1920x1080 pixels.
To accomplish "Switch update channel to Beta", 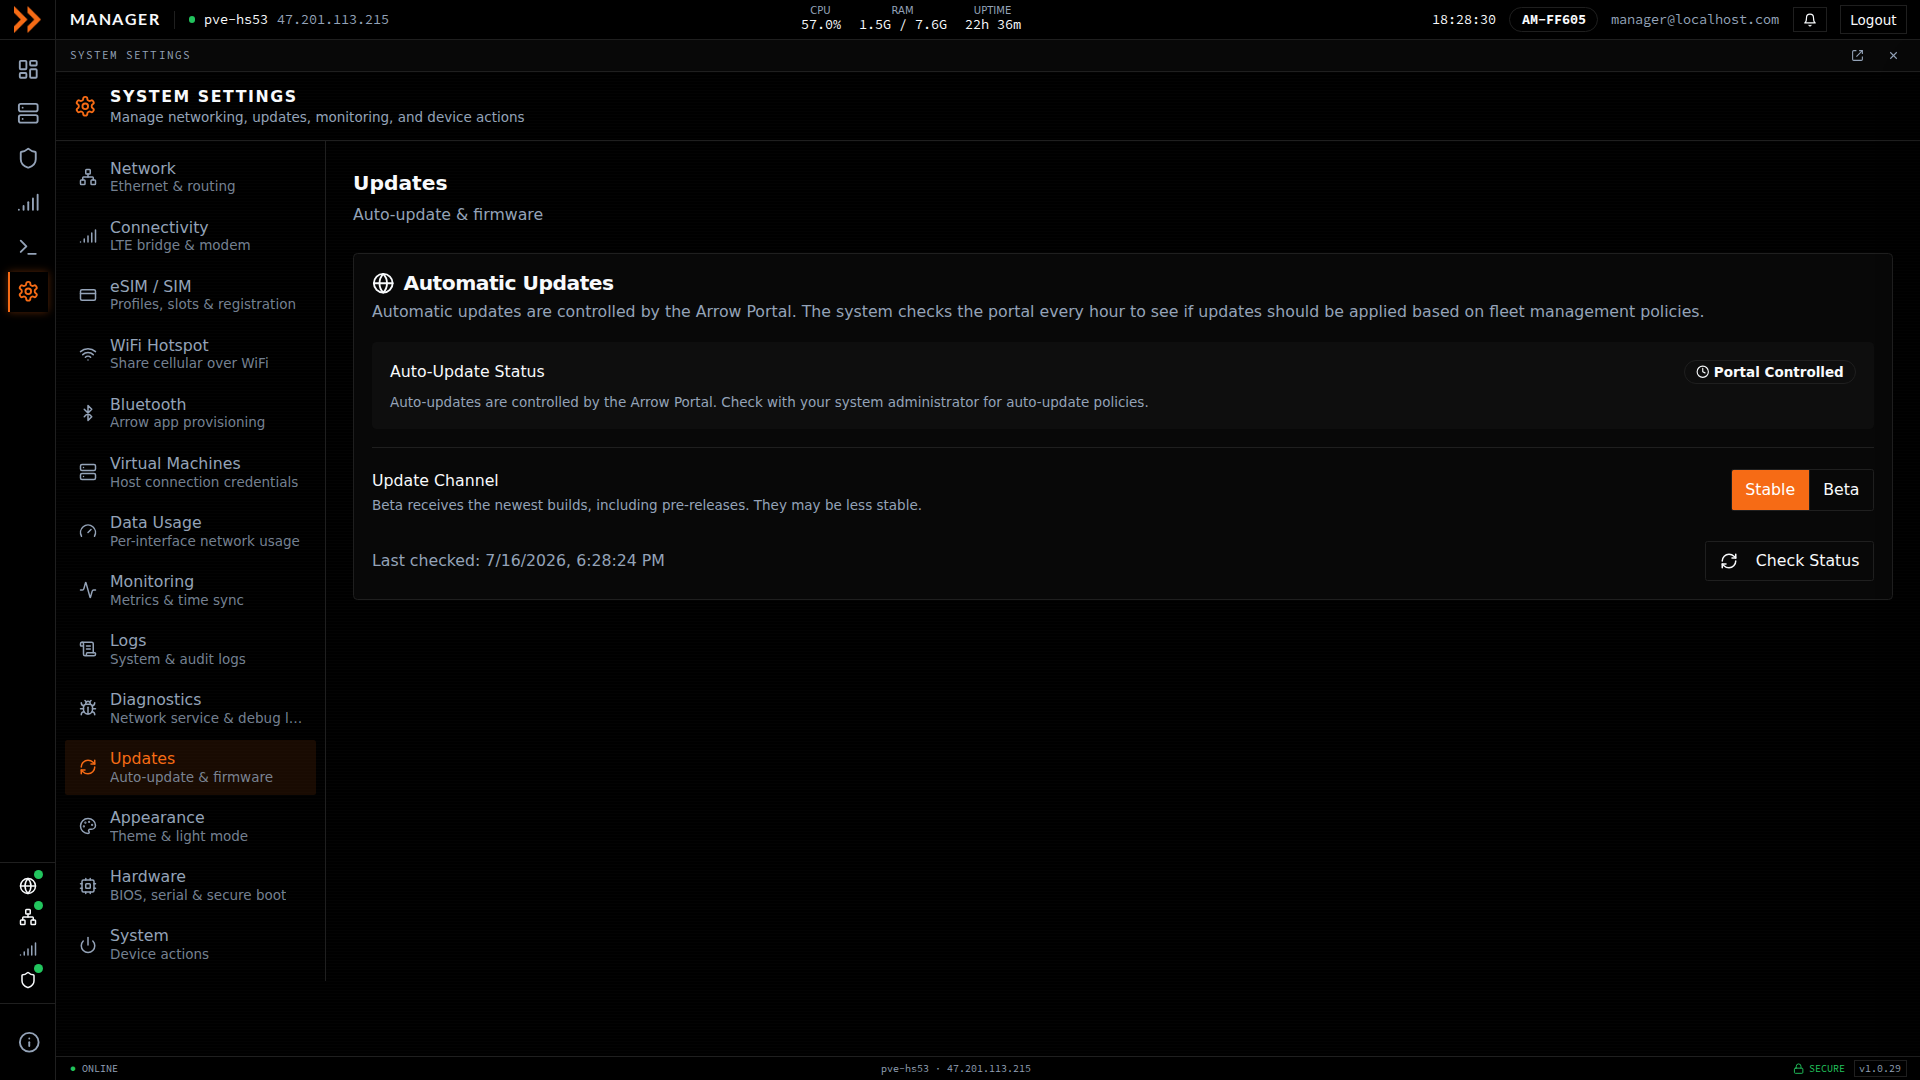I will coord(1841,490).
